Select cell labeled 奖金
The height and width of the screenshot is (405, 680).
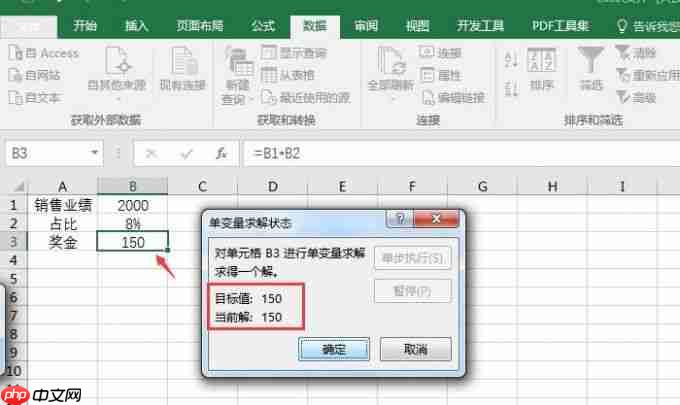tap(62, 242)
